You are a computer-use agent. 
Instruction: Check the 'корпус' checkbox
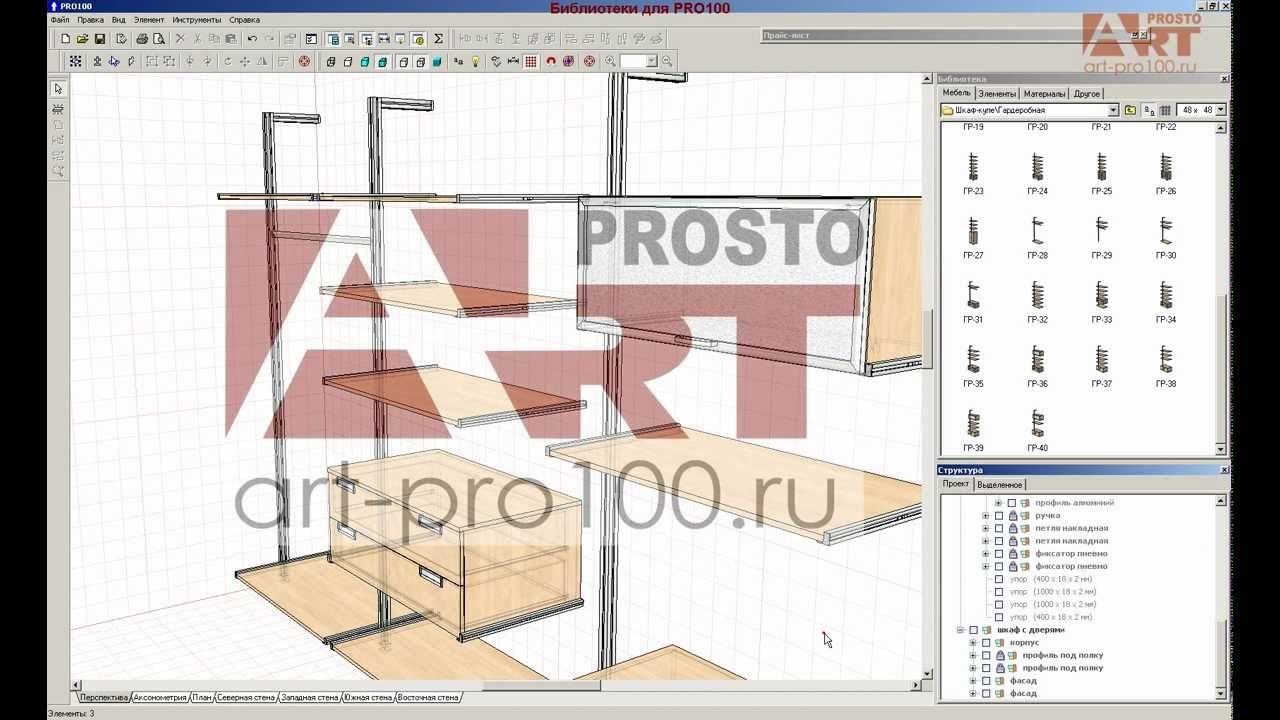(x=986, y=643)
